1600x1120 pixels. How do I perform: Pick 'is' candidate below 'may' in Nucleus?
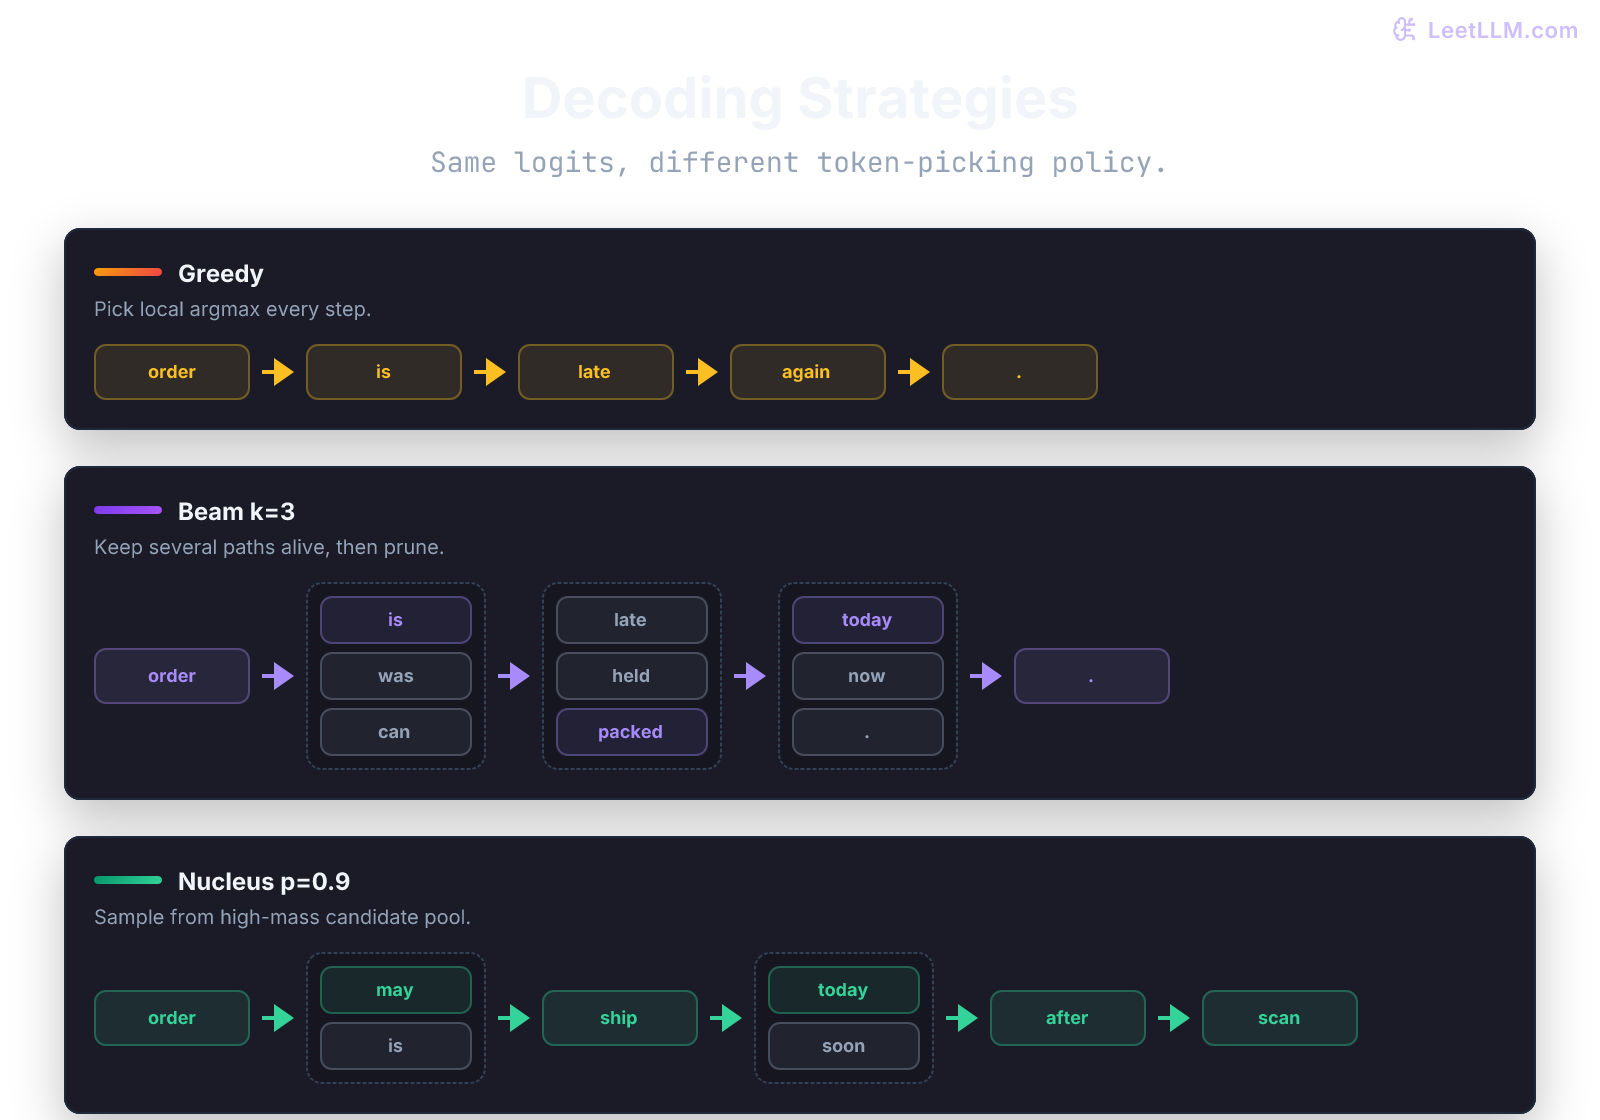pos(396,1046)
